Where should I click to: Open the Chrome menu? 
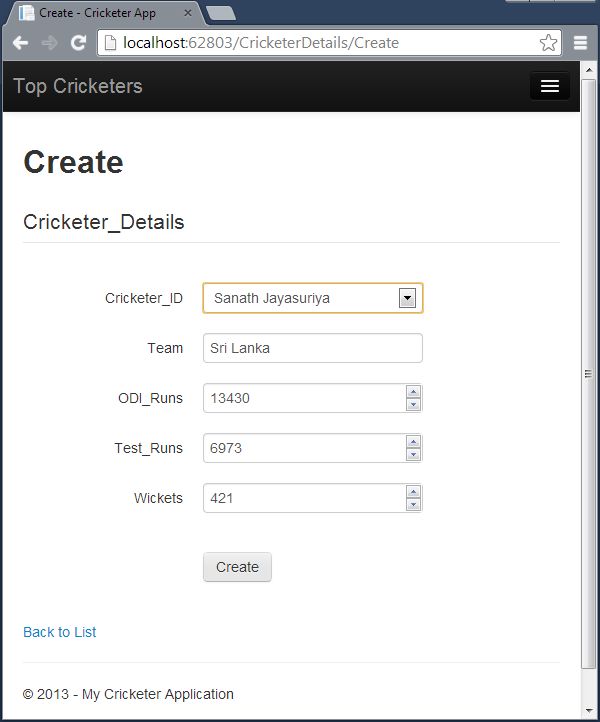point(580,43)
